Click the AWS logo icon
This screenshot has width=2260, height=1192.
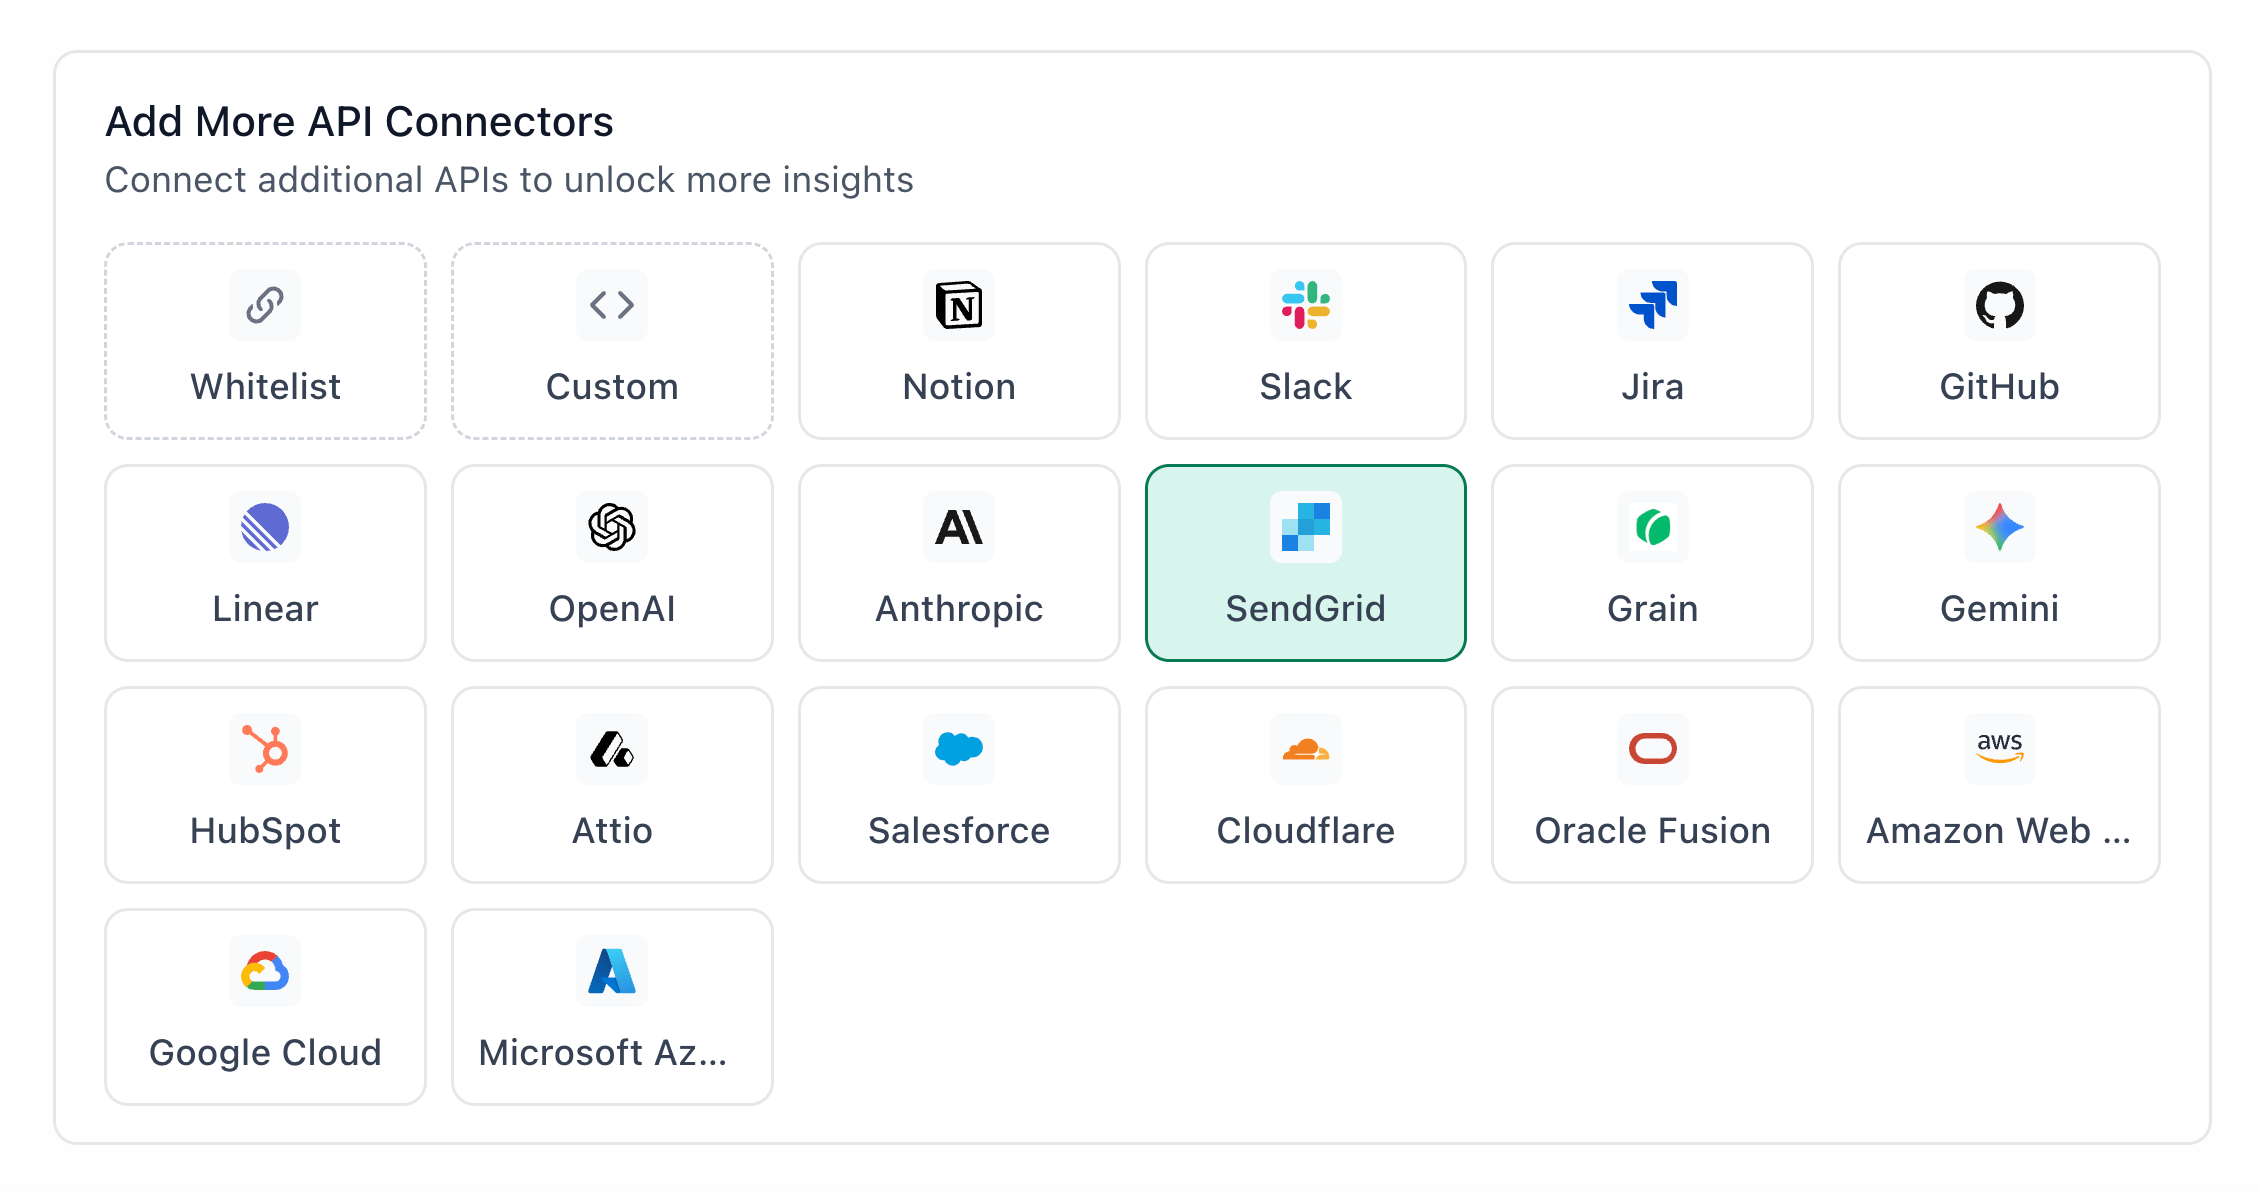[2000, 748]
